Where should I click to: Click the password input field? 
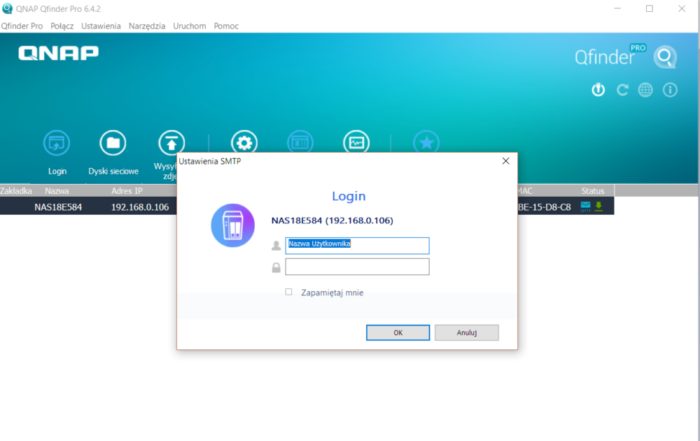357,267
